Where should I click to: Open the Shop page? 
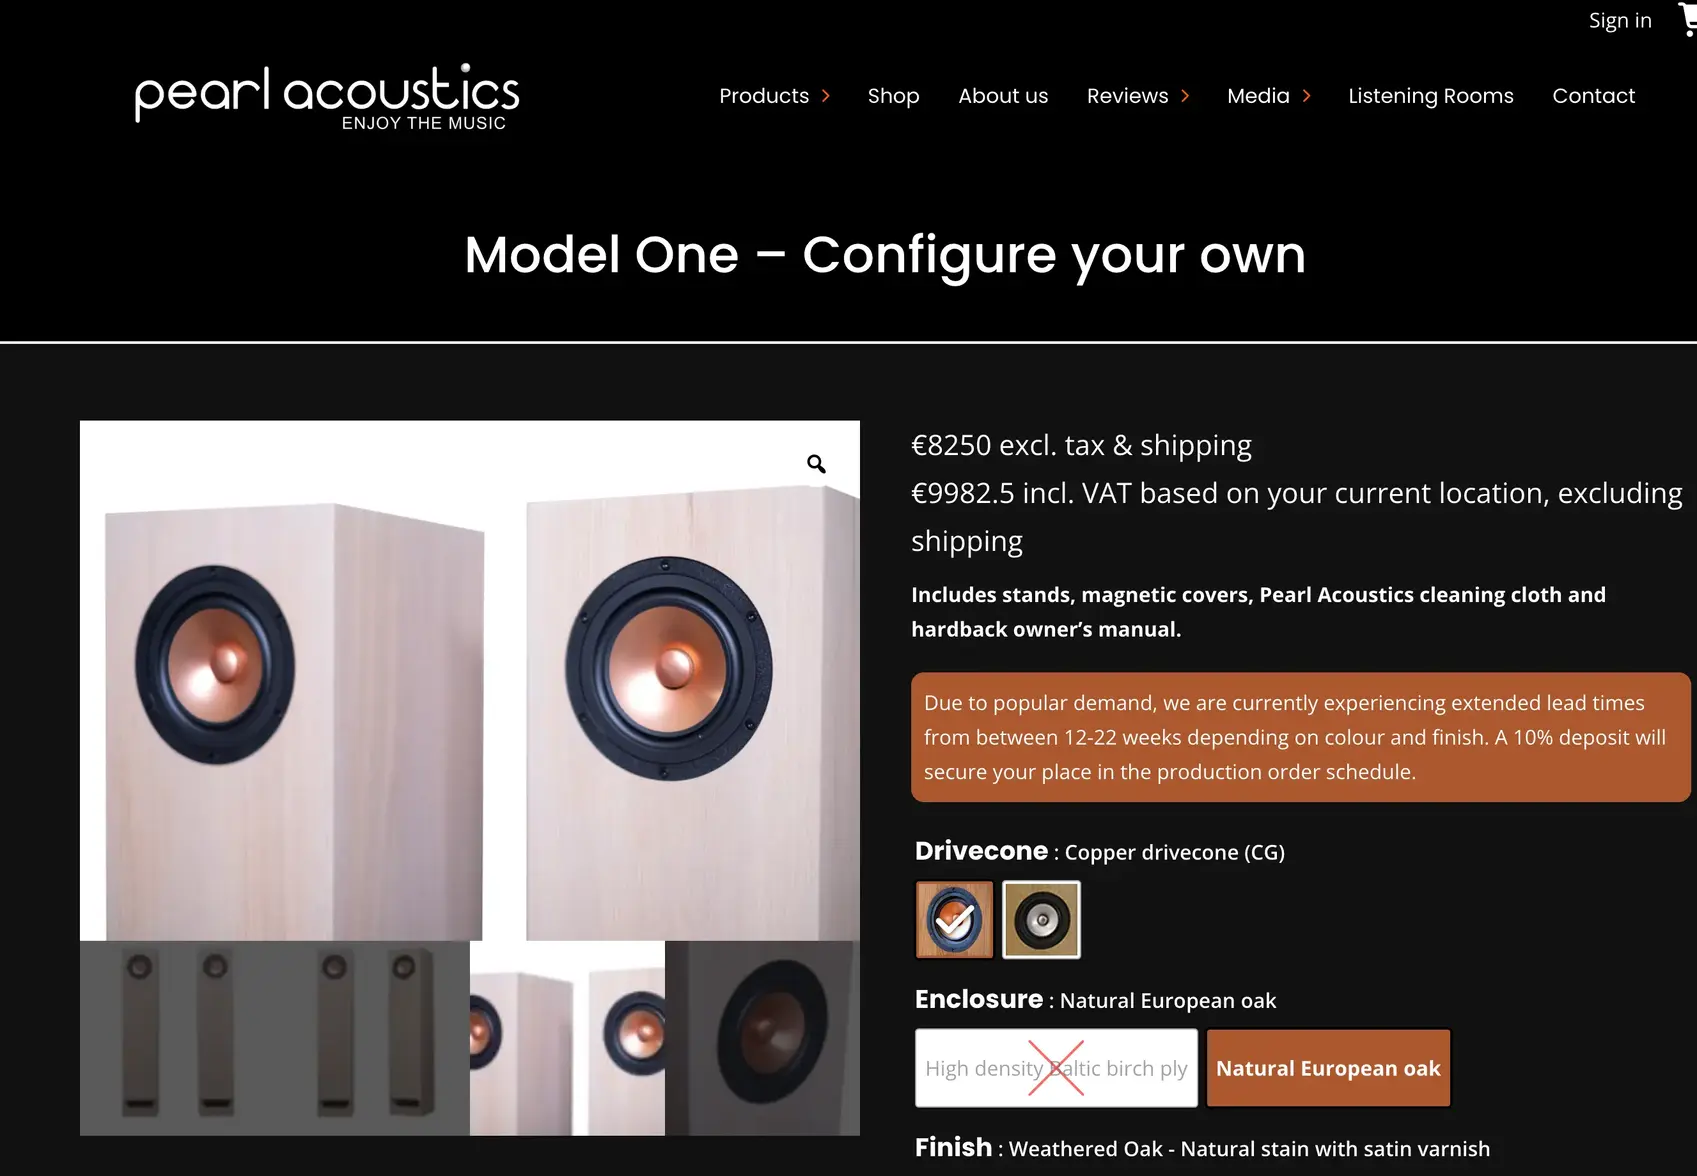coord(893,96)
